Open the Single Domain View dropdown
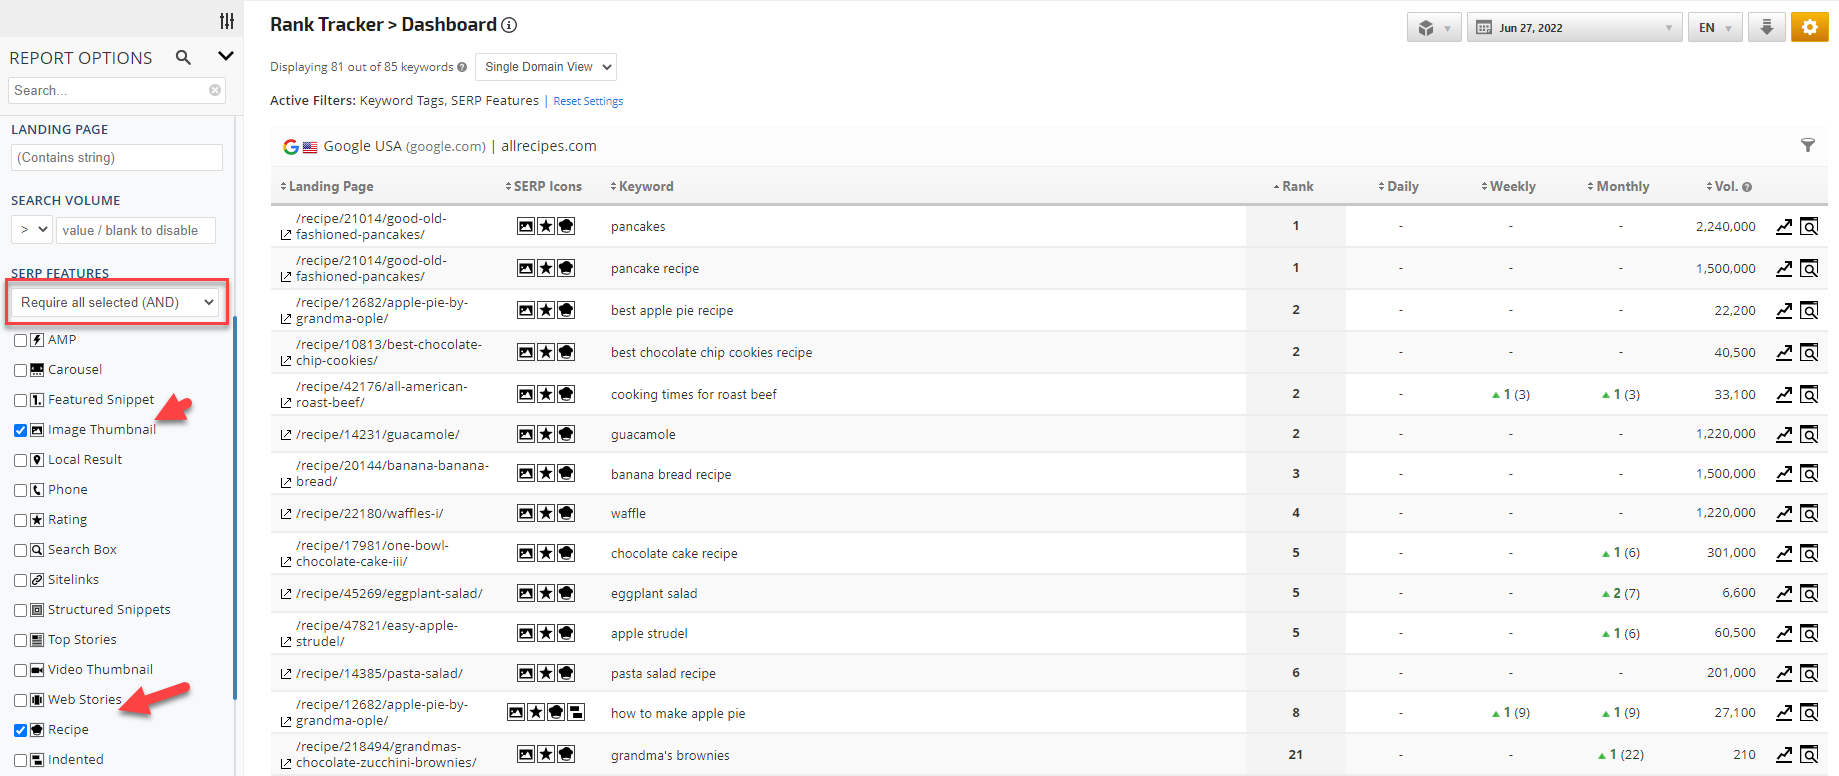The image size is (1839, 776). [x=546, y=67]
